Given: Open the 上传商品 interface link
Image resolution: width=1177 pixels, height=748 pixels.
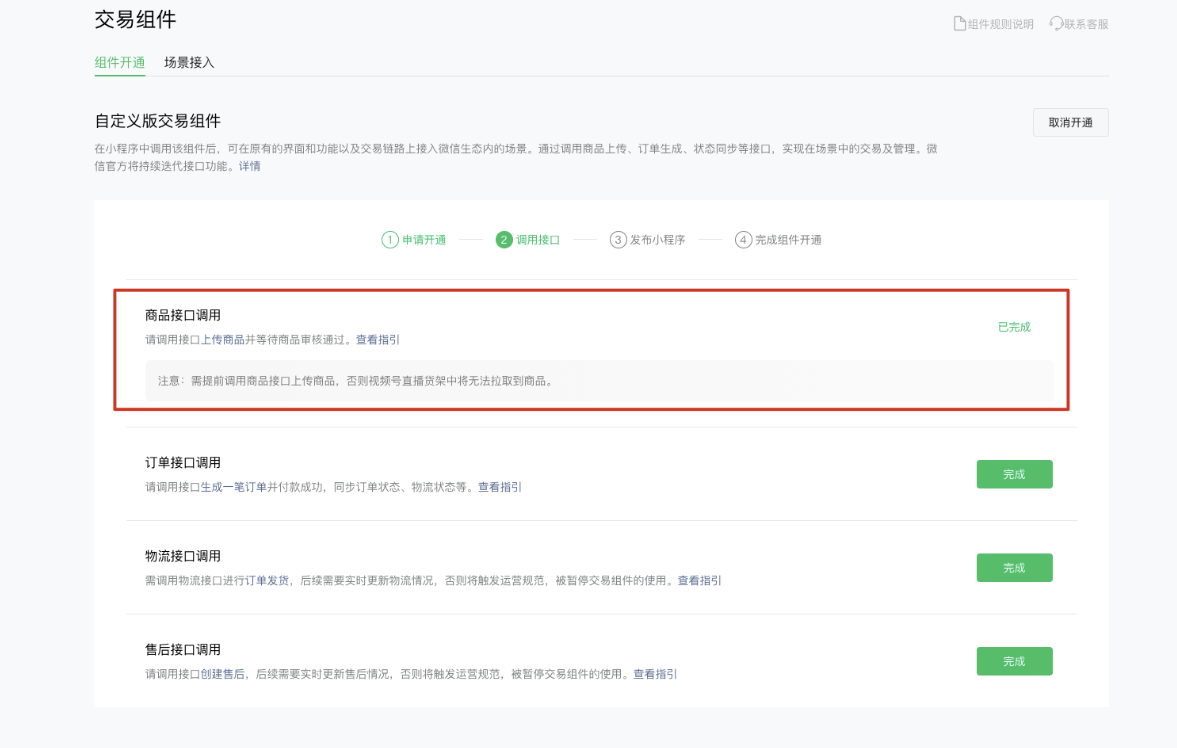Looking at the screenshot, I should click(x=223, y=339).
